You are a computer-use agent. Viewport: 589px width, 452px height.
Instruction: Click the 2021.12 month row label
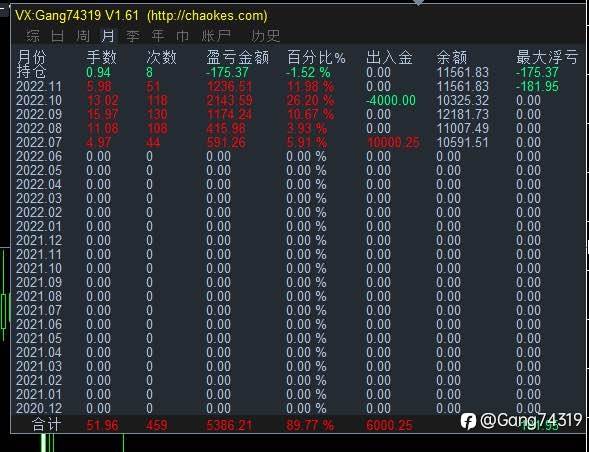(39, 240)
